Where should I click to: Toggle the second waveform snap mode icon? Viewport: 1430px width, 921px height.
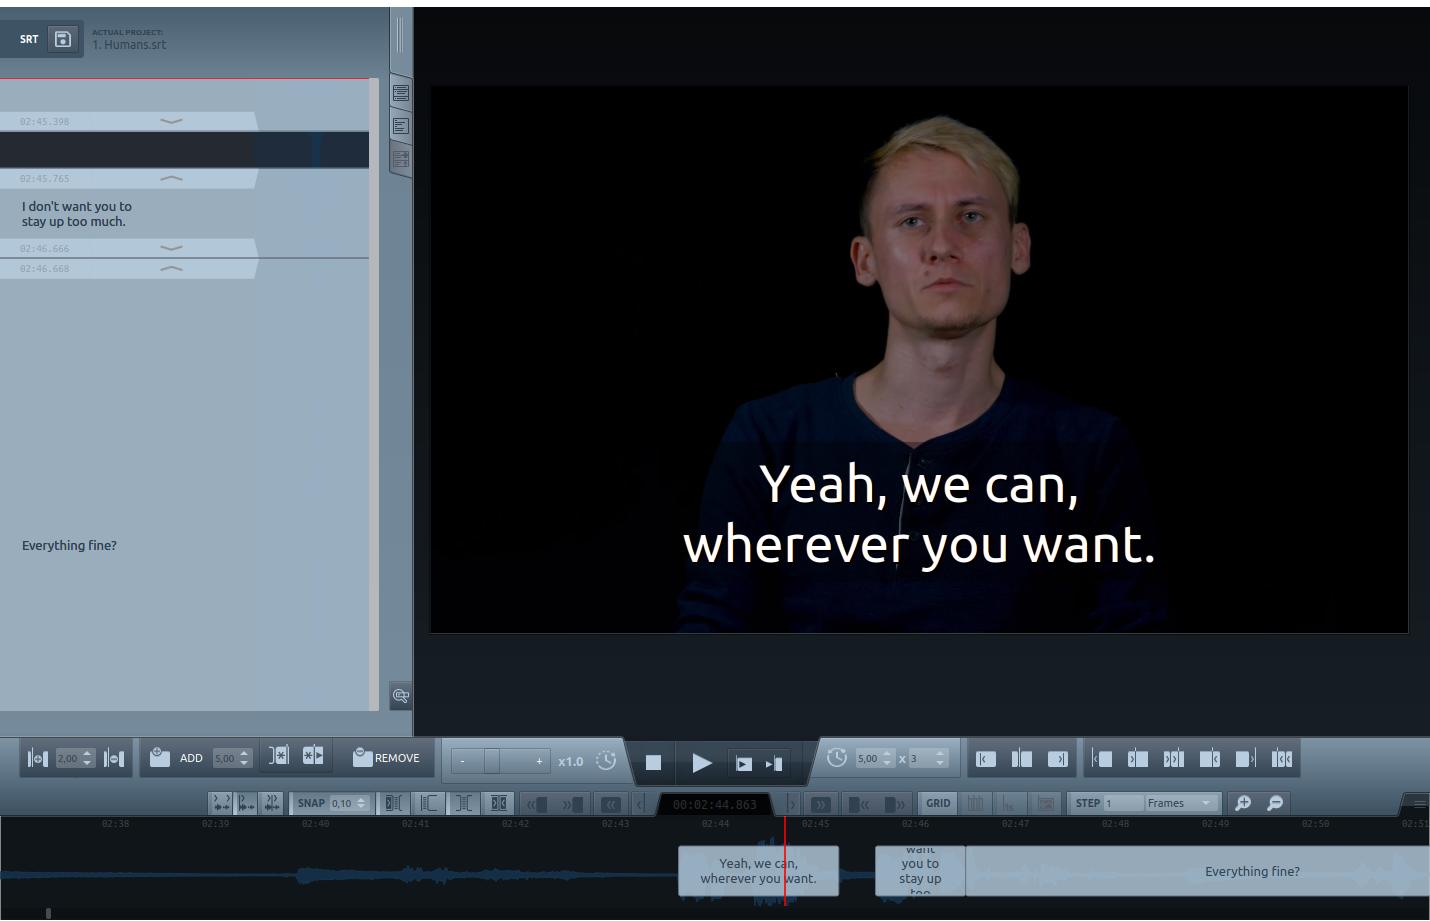[x=246, y=803]
